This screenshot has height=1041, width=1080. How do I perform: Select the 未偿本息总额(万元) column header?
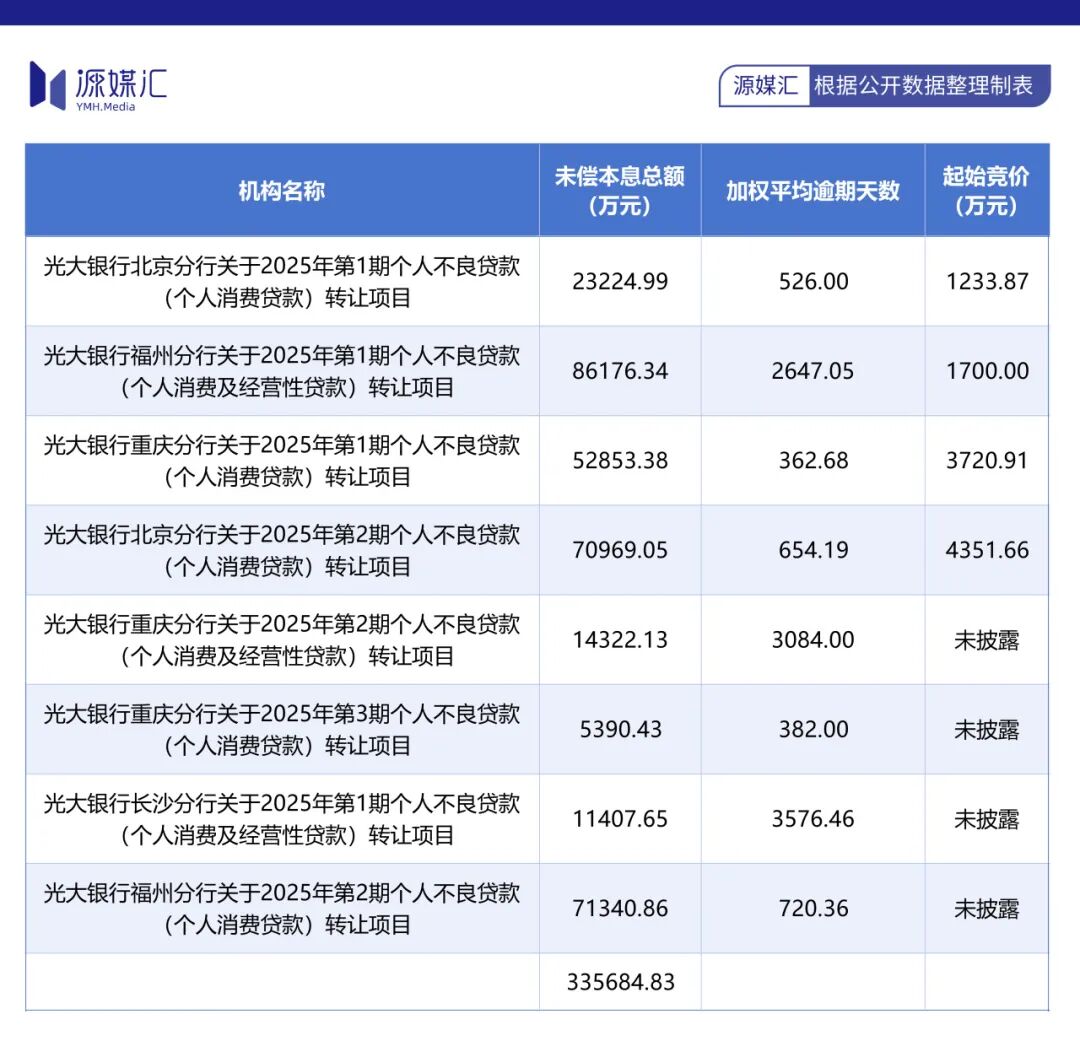[620, 189]
